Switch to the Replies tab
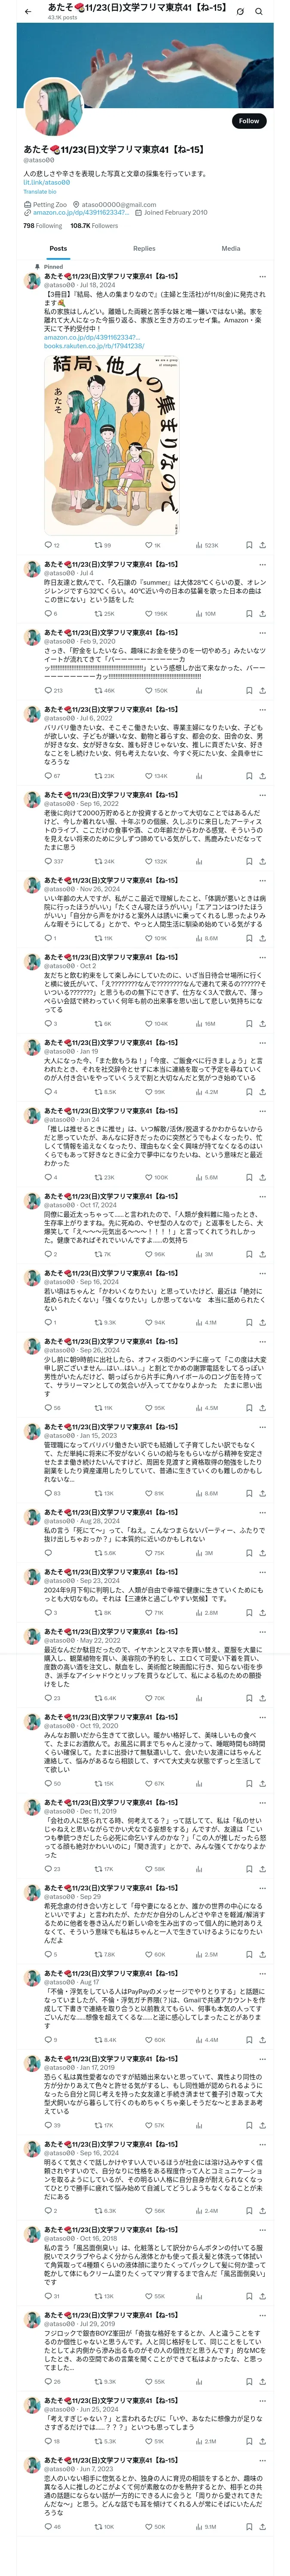Screen dimensions: 290x2576 [x=144, y=248]
